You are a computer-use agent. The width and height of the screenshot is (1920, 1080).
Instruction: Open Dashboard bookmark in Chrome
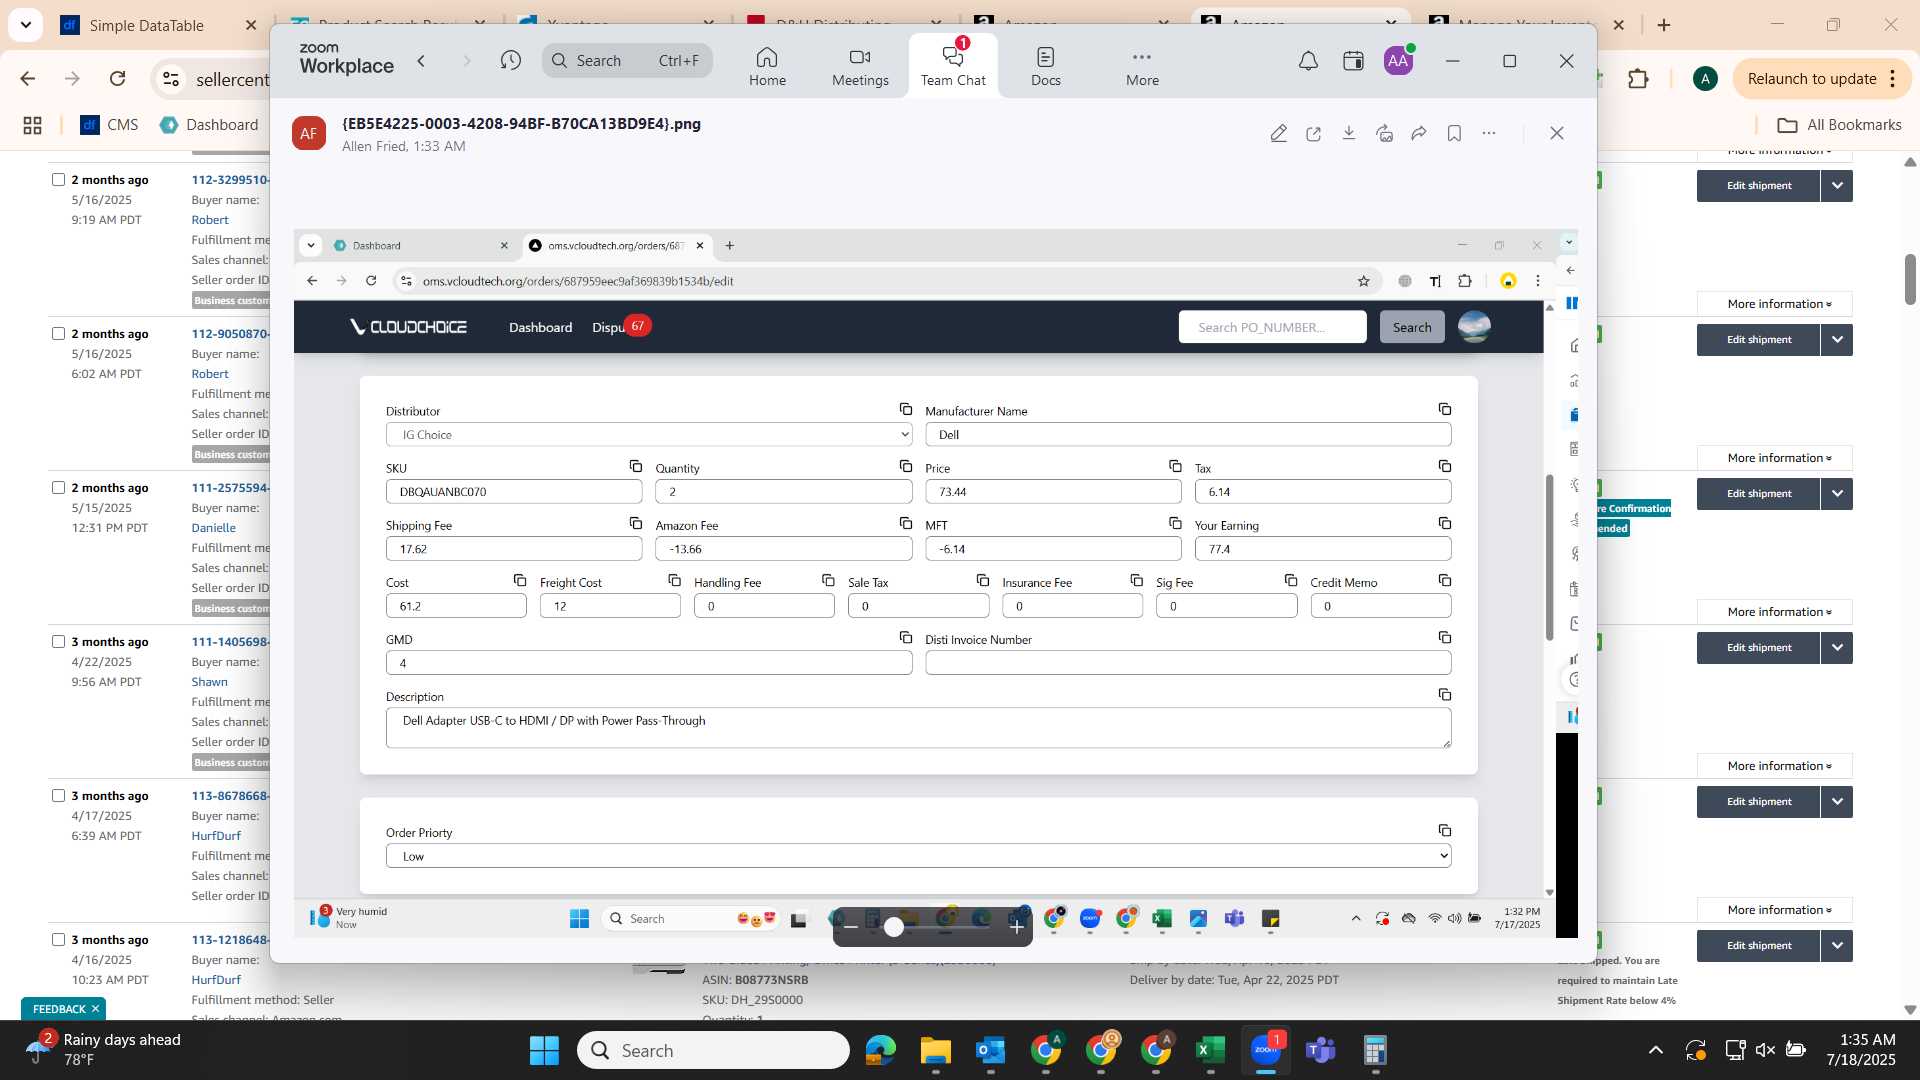tap(209, 125)
